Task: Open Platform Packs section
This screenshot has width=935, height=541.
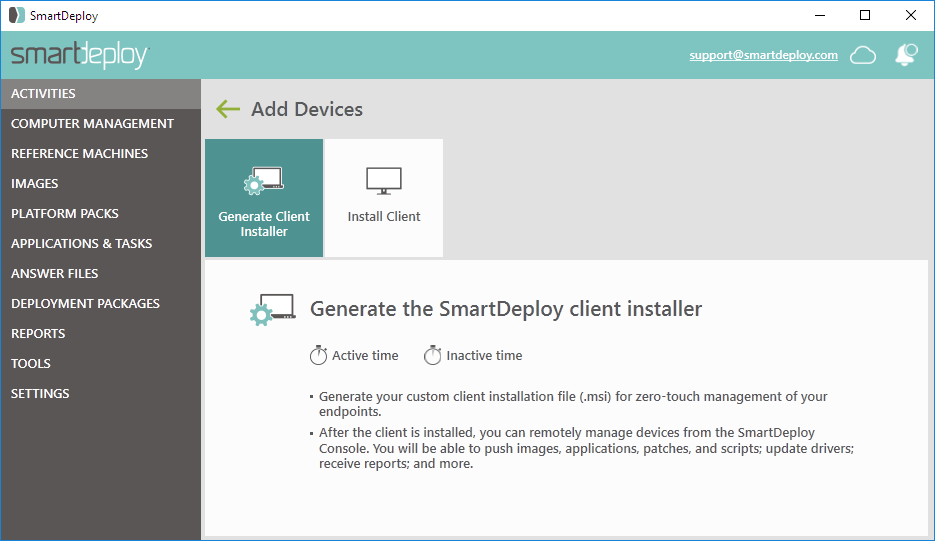Action: pyautogui.click(x=101, y=214)
